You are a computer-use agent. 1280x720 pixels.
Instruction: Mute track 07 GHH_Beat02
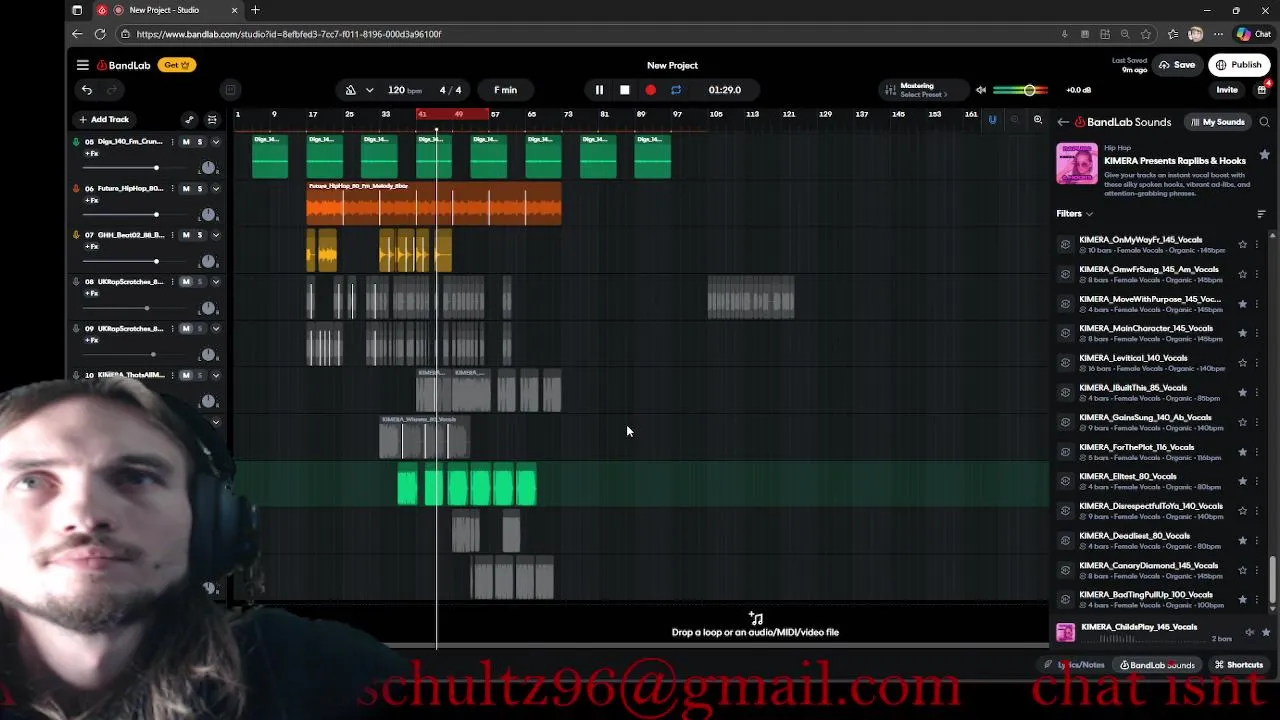click(x=186, y=235)
